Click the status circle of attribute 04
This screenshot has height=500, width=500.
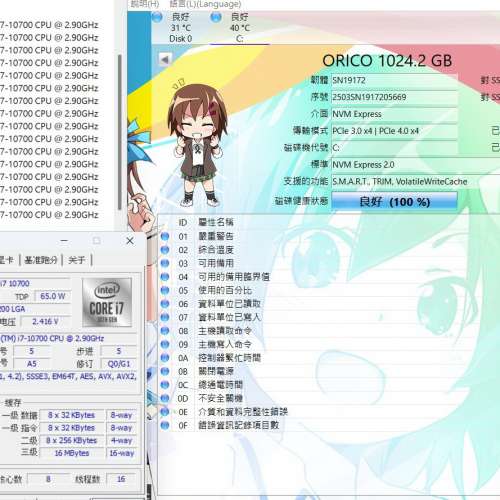165,277
